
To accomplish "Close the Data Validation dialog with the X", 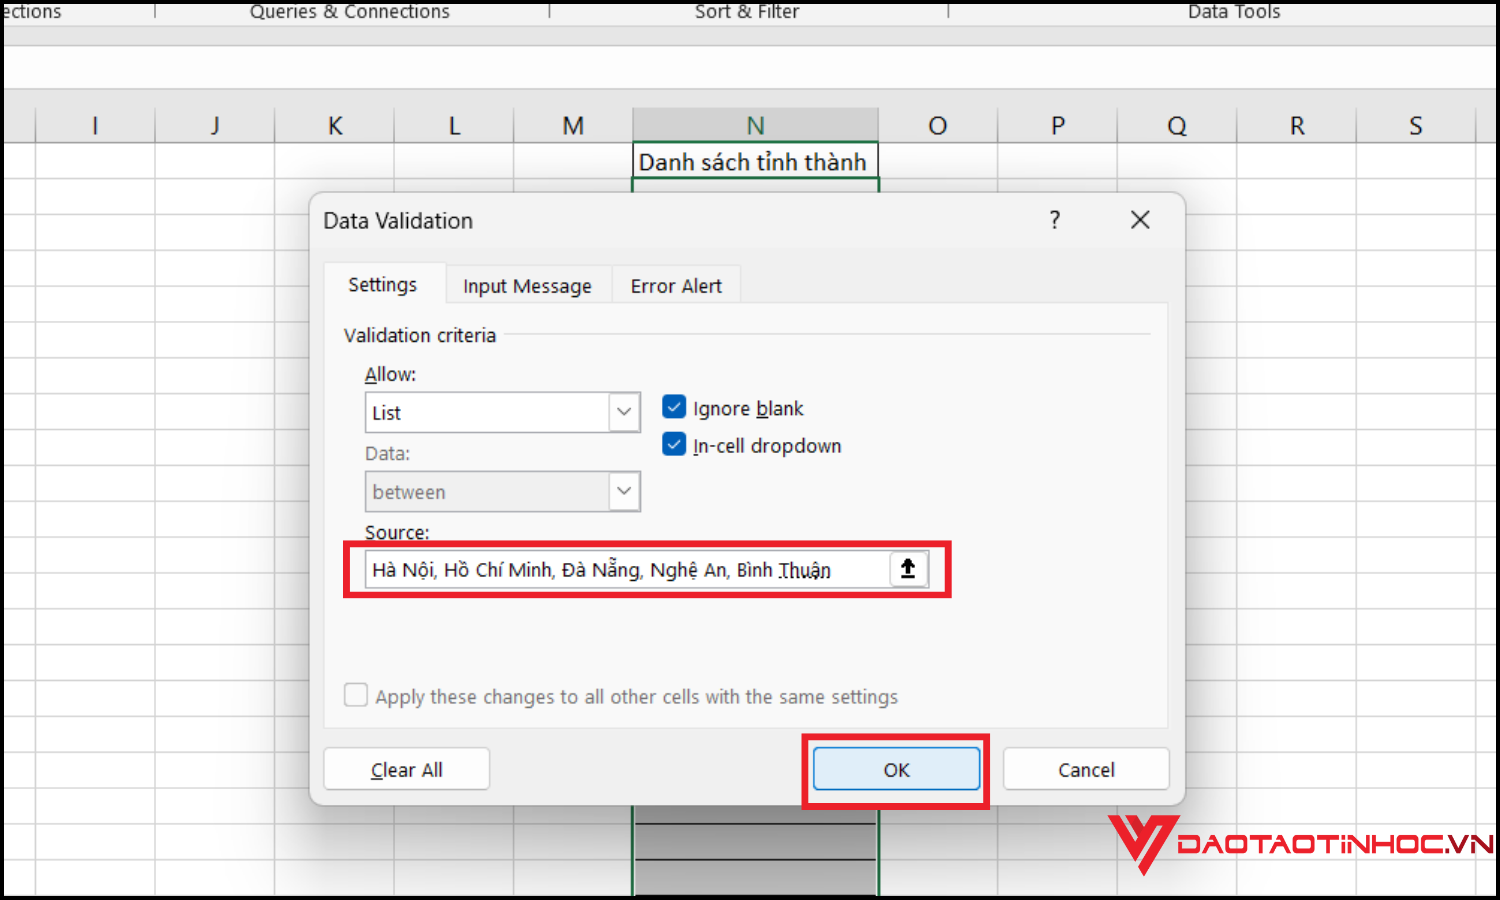I will [x=1139, y=220].
